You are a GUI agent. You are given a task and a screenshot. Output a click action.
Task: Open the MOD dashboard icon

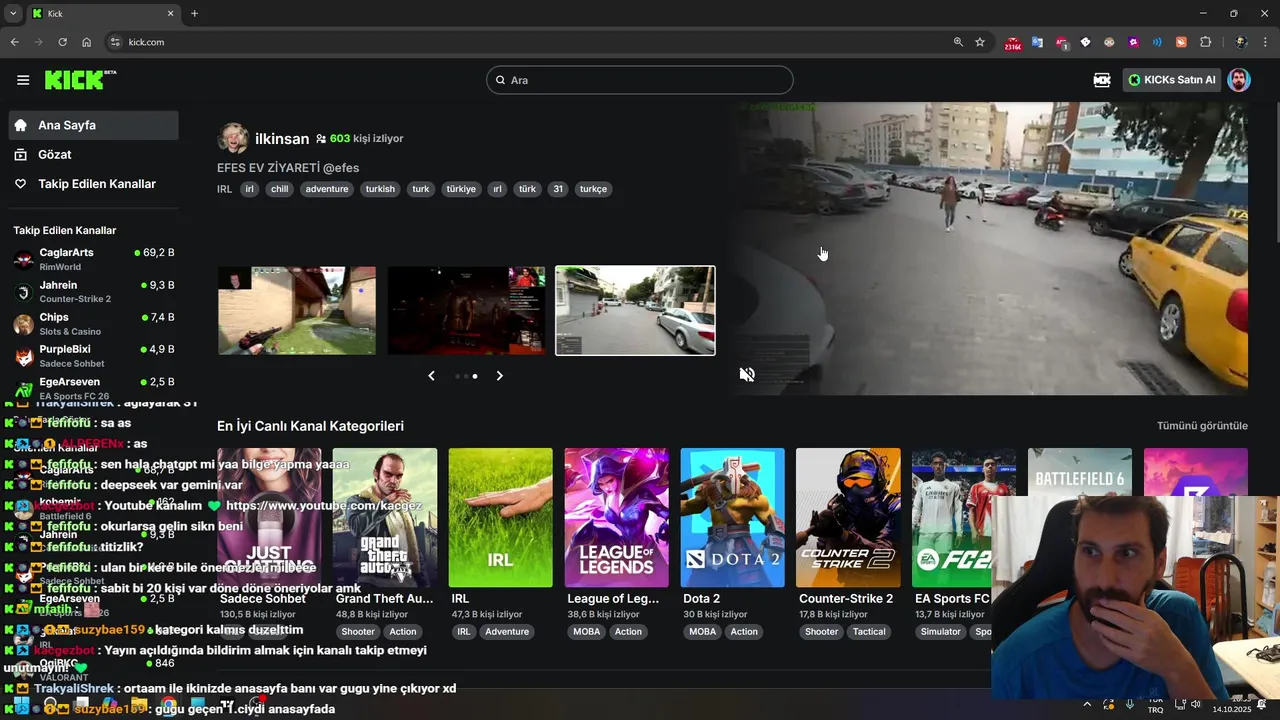coord(1102,80)
